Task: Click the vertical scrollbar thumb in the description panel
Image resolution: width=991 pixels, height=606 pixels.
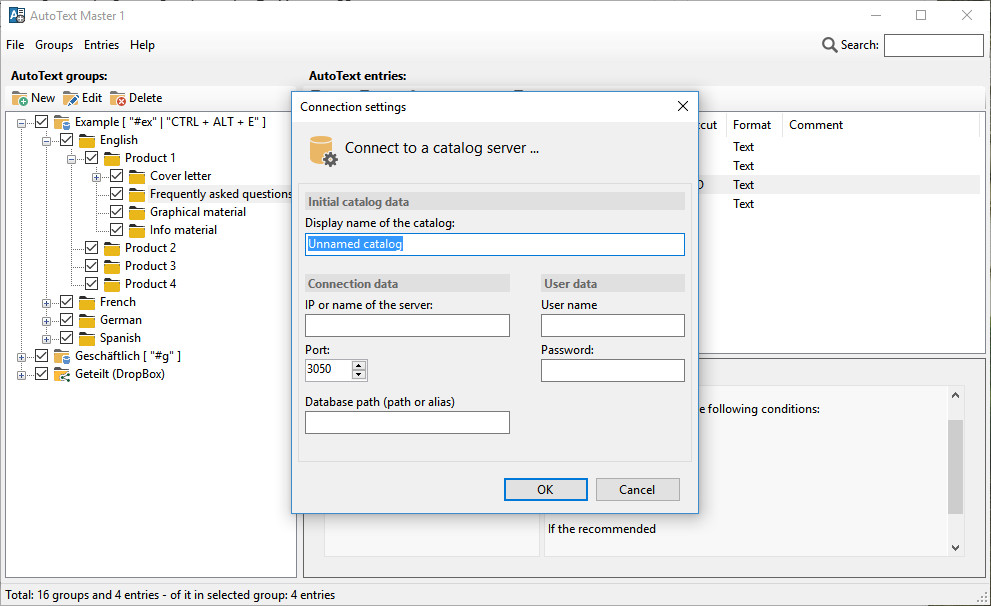Action: click(x=955, y=466)
